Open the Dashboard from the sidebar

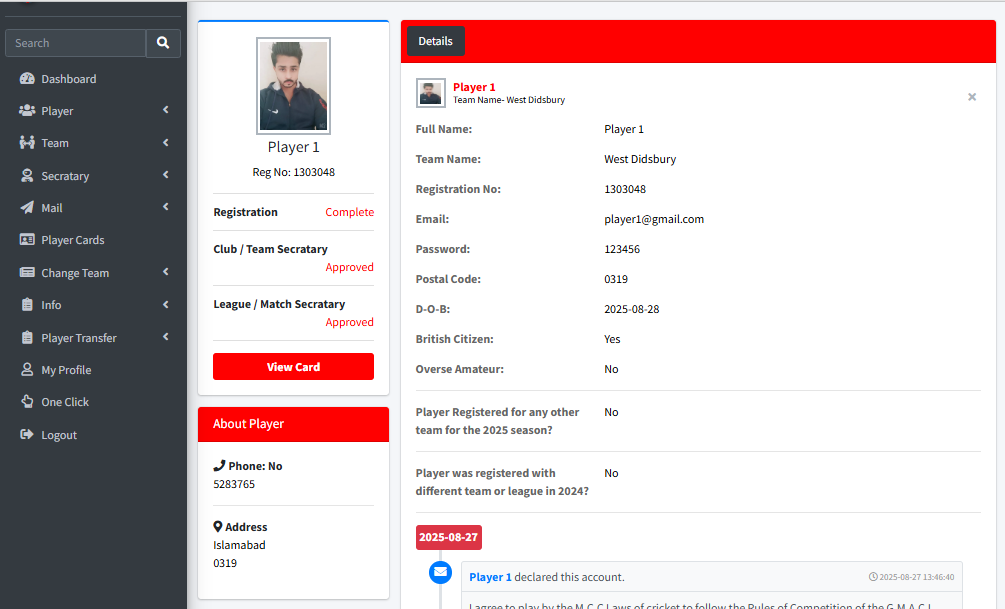pos(26,78)
